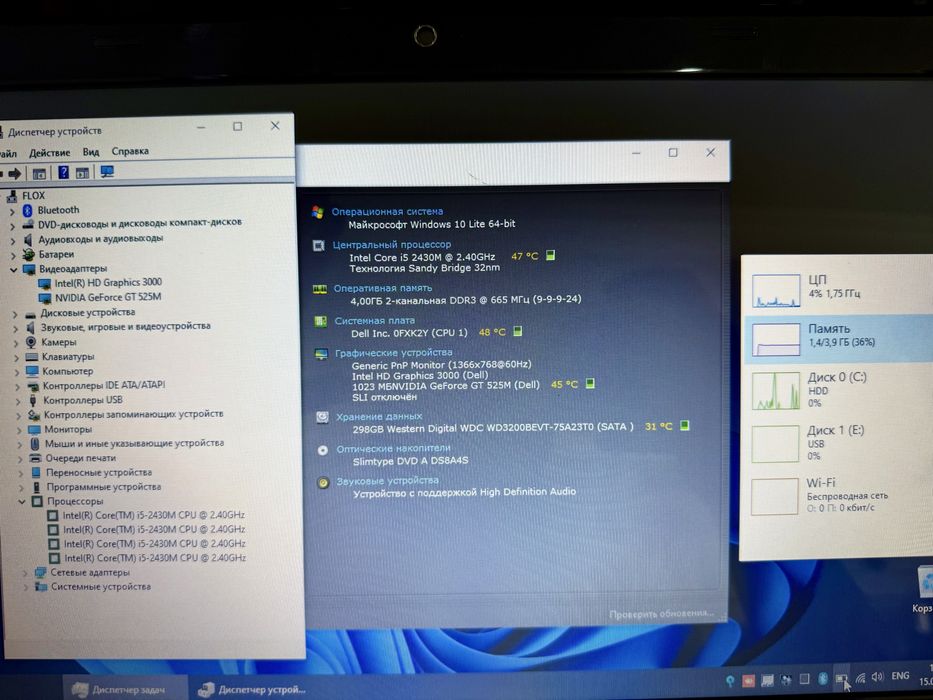Expand Аудиовходы и аудиовыходы node

pos(13,241)
